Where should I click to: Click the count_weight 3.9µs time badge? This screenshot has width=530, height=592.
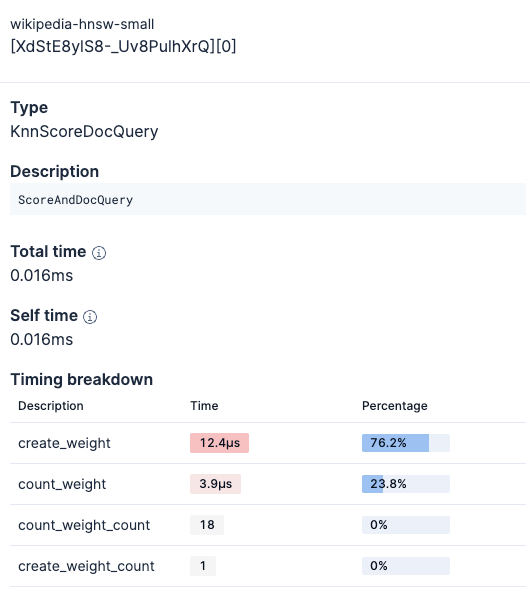point(215,484)
